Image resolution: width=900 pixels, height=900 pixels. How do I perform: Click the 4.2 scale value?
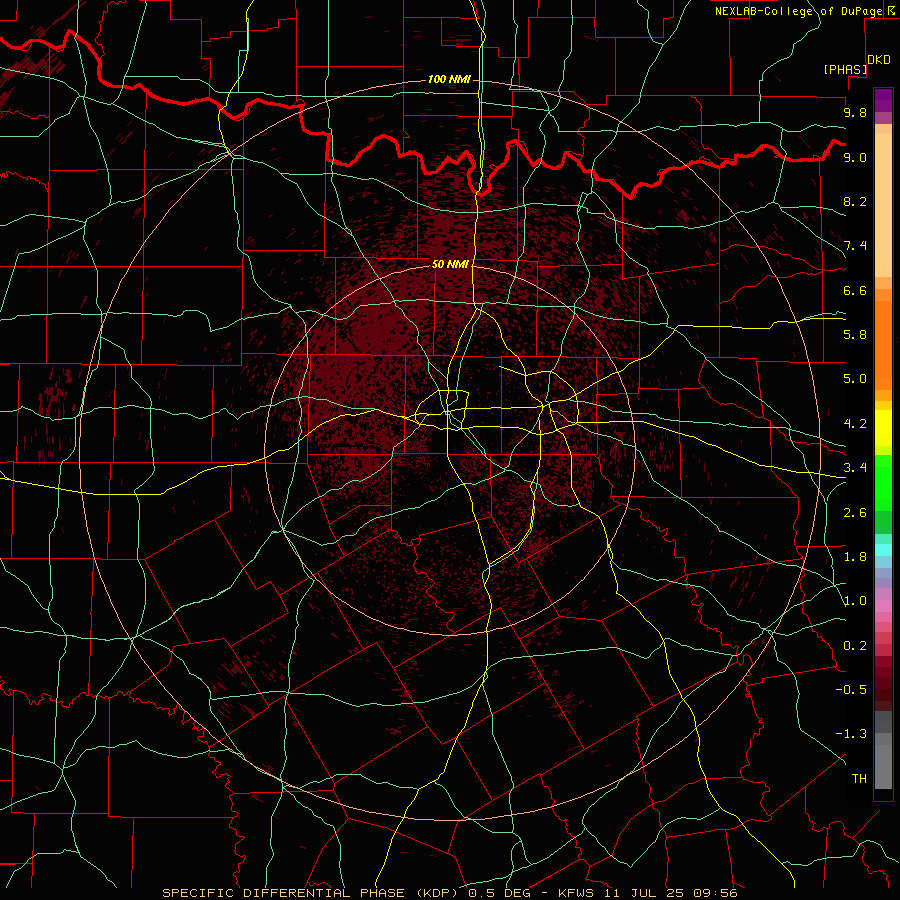point(855,424)
